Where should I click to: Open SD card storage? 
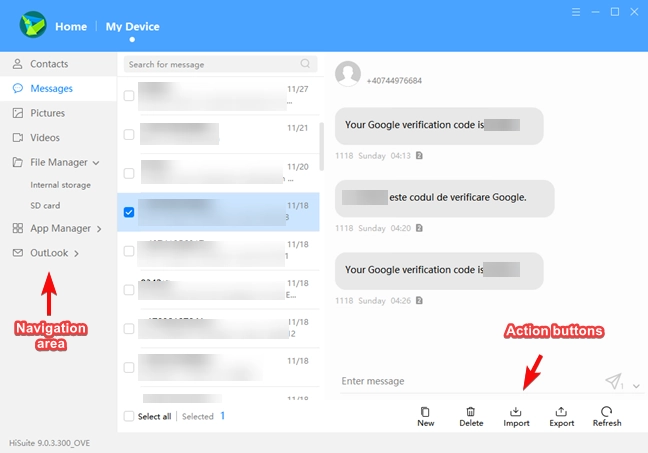click(45, 205)
